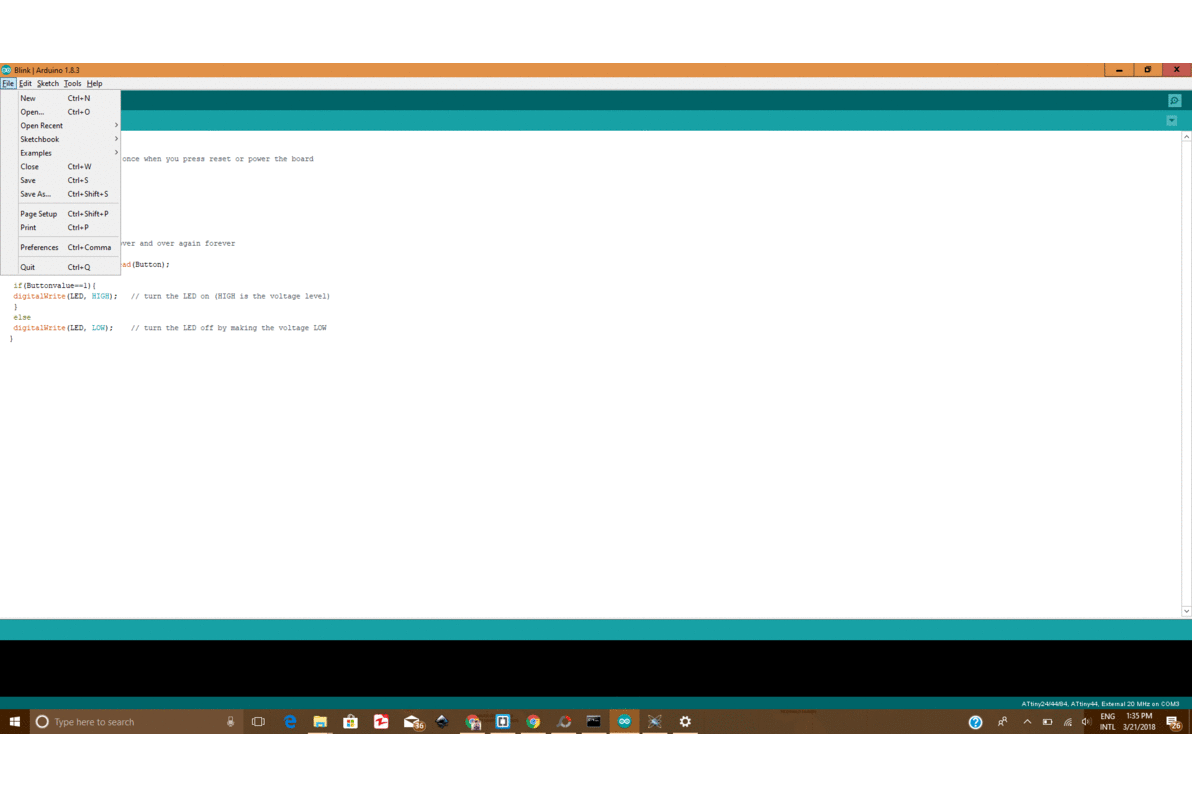
Task: Open Microsoft Edge from the taskbar
Action: click(290, 722)
